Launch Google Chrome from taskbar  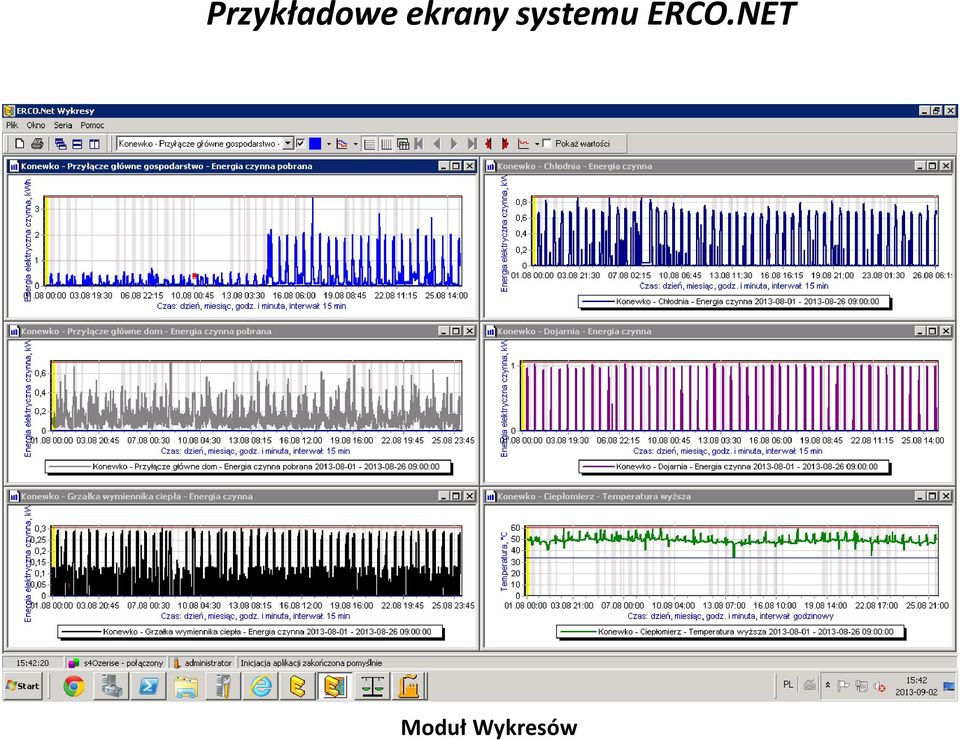[x=74, y=686]
